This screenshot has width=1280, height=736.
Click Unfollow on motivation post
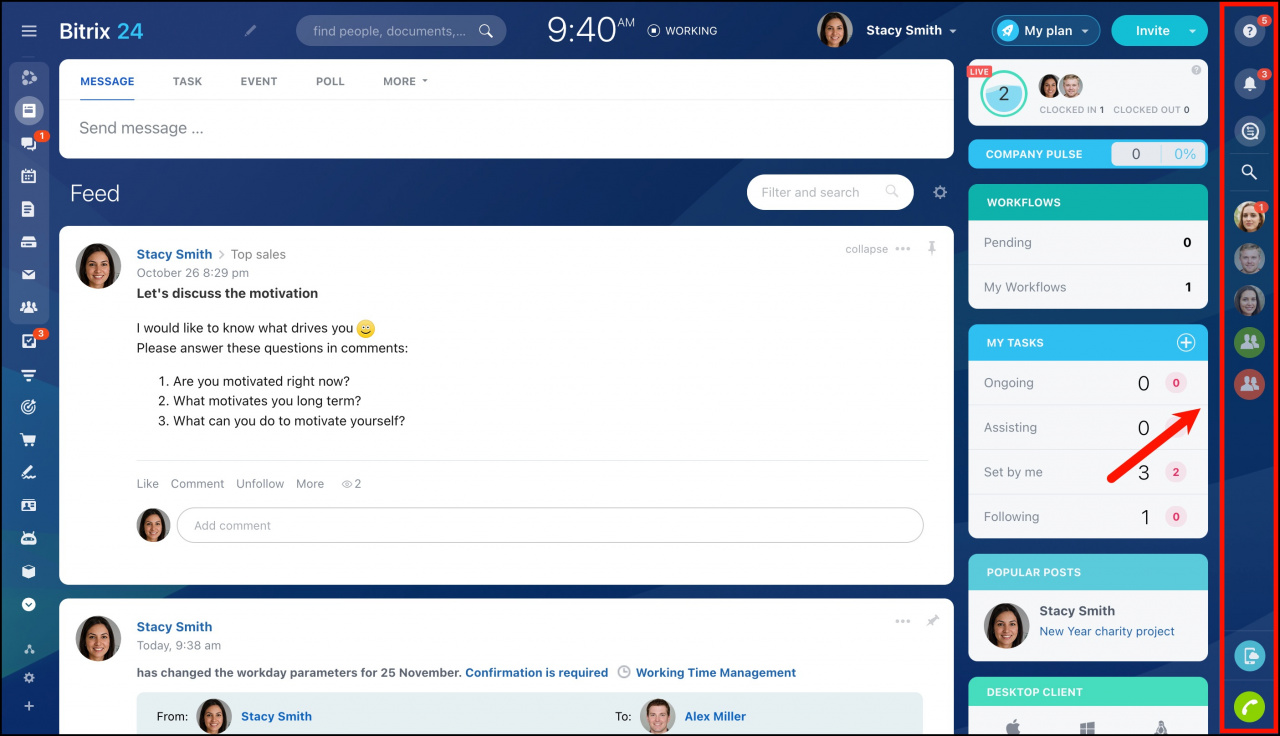260,484
